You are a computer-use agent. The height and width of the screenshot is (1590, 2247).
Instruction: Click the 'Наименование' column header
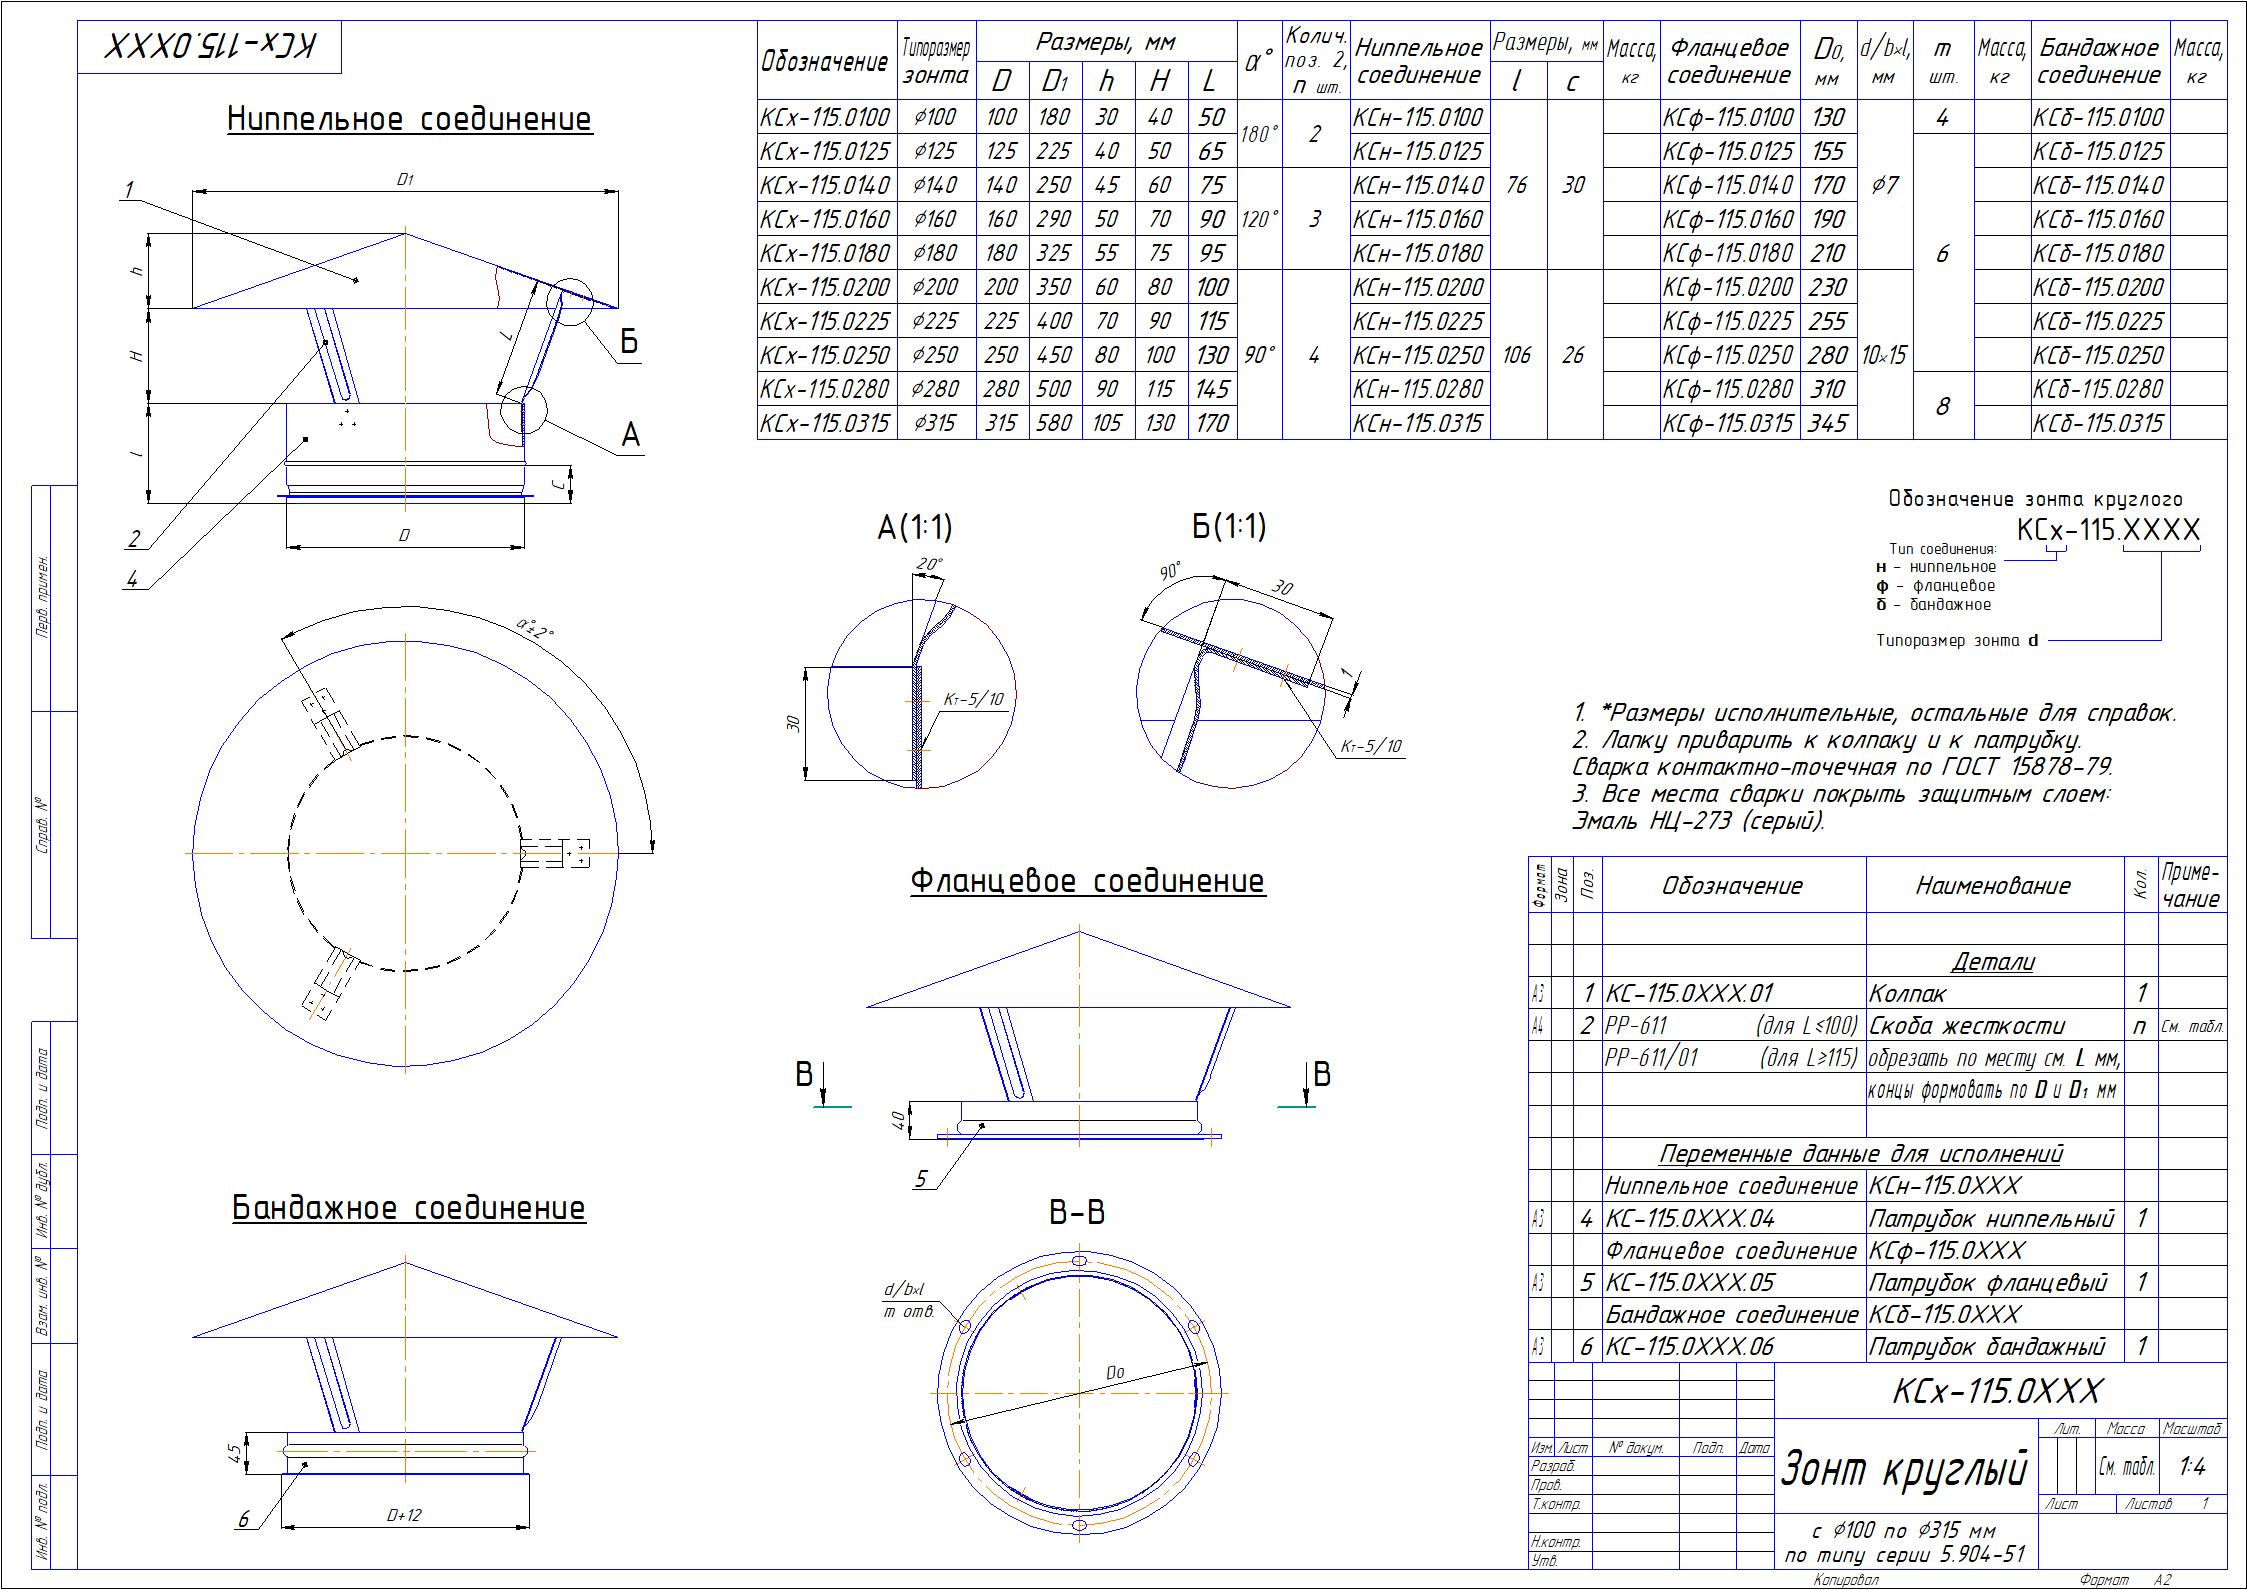coord(1992,886)
